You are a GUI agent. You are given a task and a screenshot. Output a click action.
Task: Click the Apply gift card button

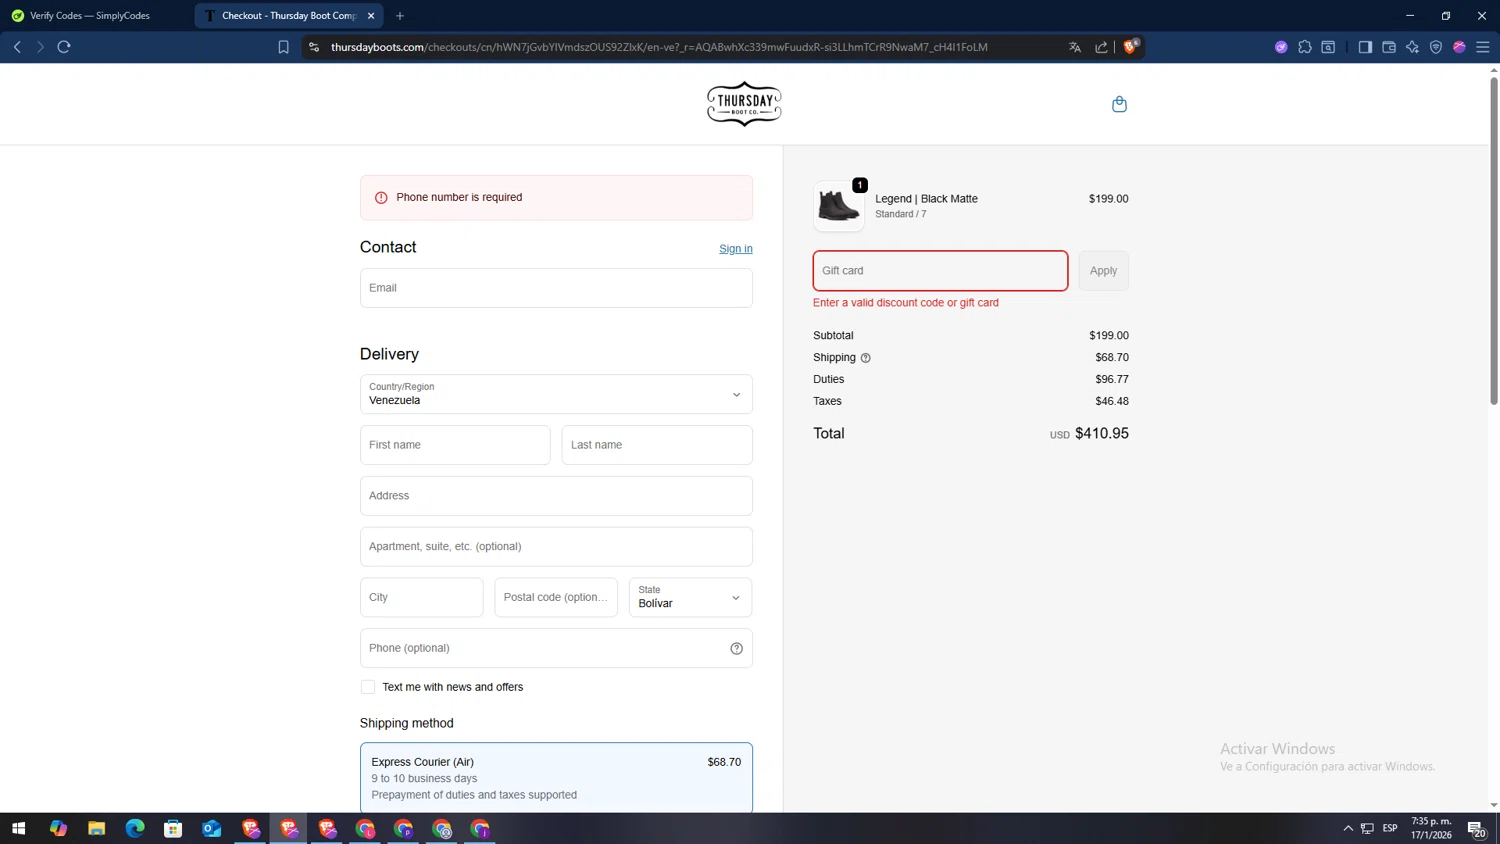pos(1104,271)
